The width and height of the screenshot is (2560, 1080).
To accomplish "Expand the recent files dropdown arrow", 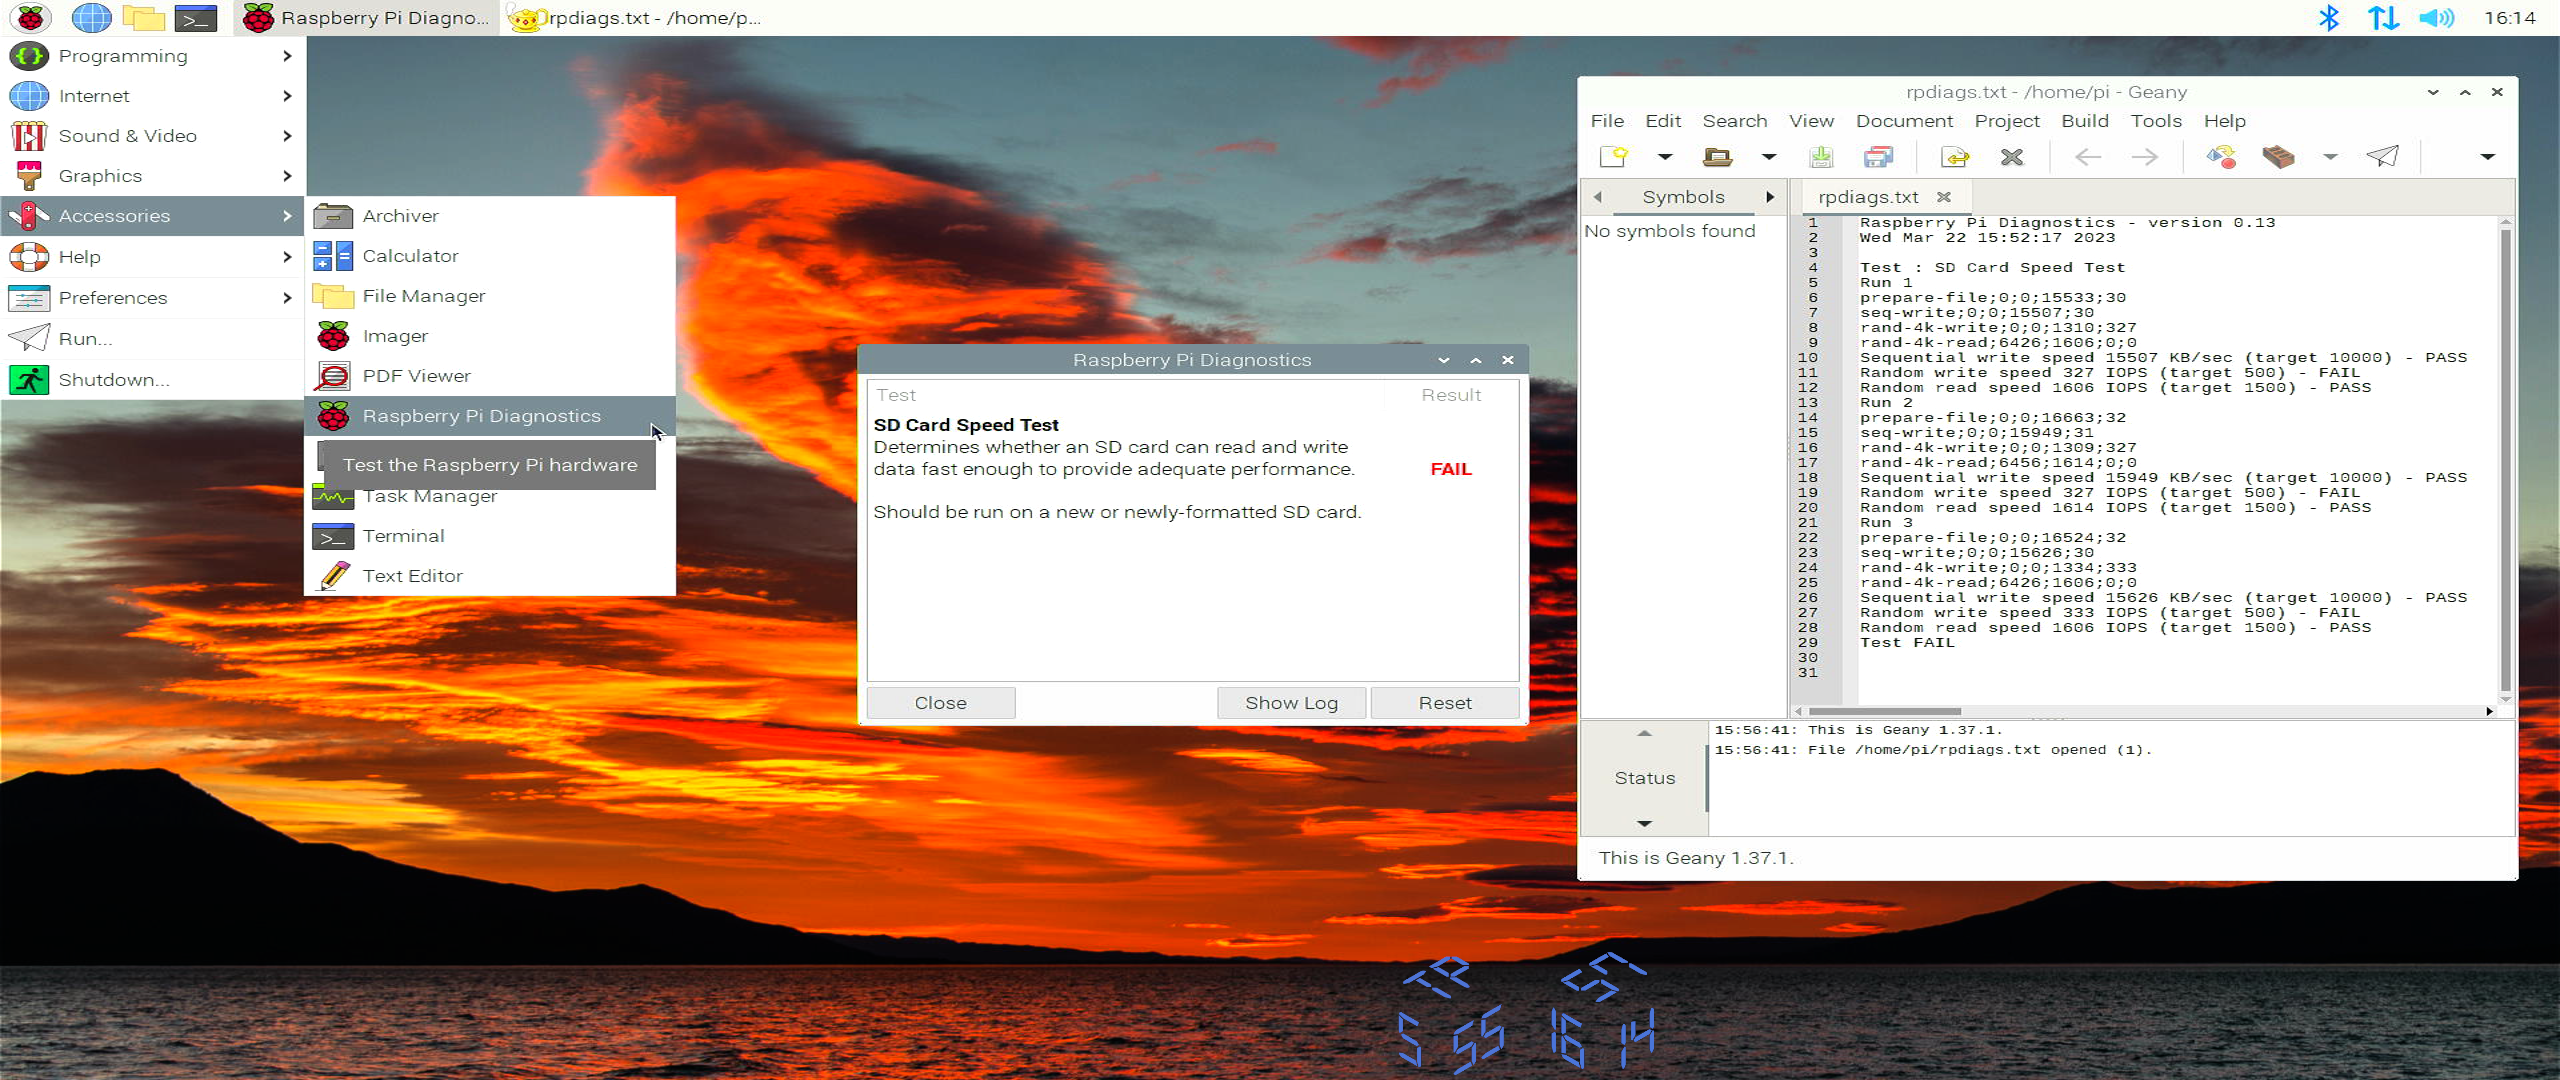I will coord(1768,157).
